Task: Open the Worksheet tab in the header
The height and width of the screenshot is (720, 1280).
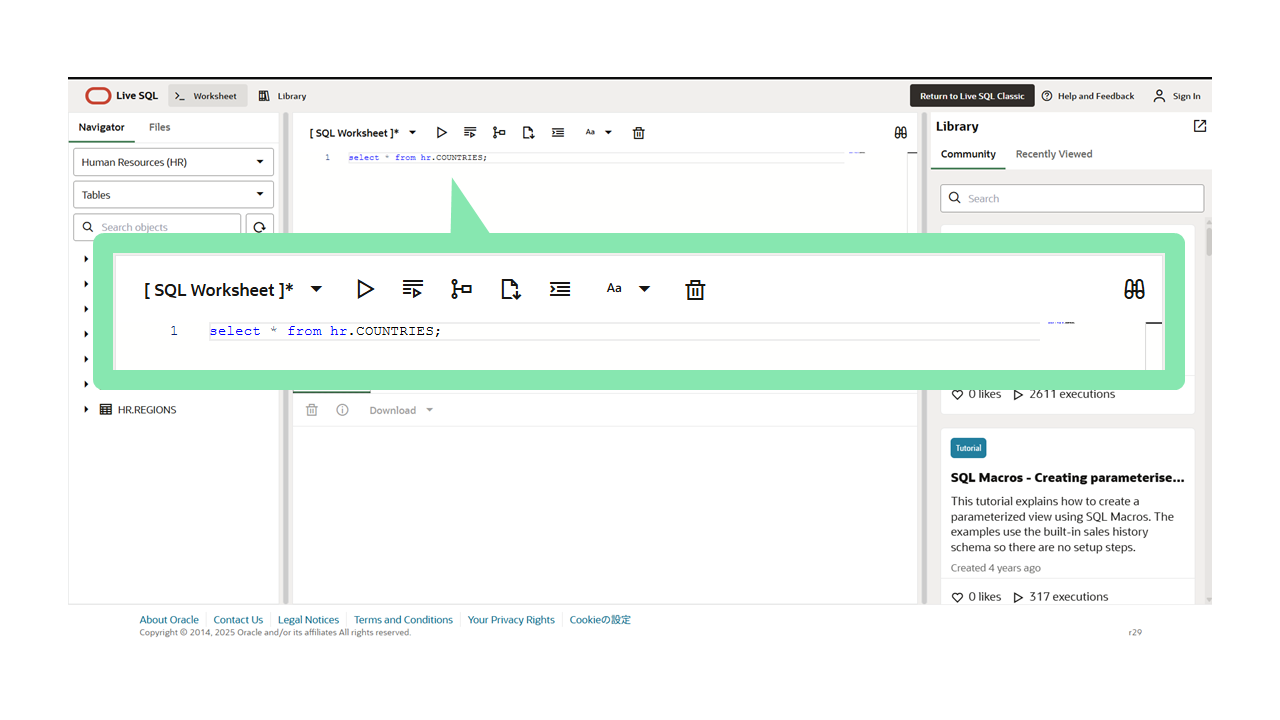Action: tap(206, 96)
